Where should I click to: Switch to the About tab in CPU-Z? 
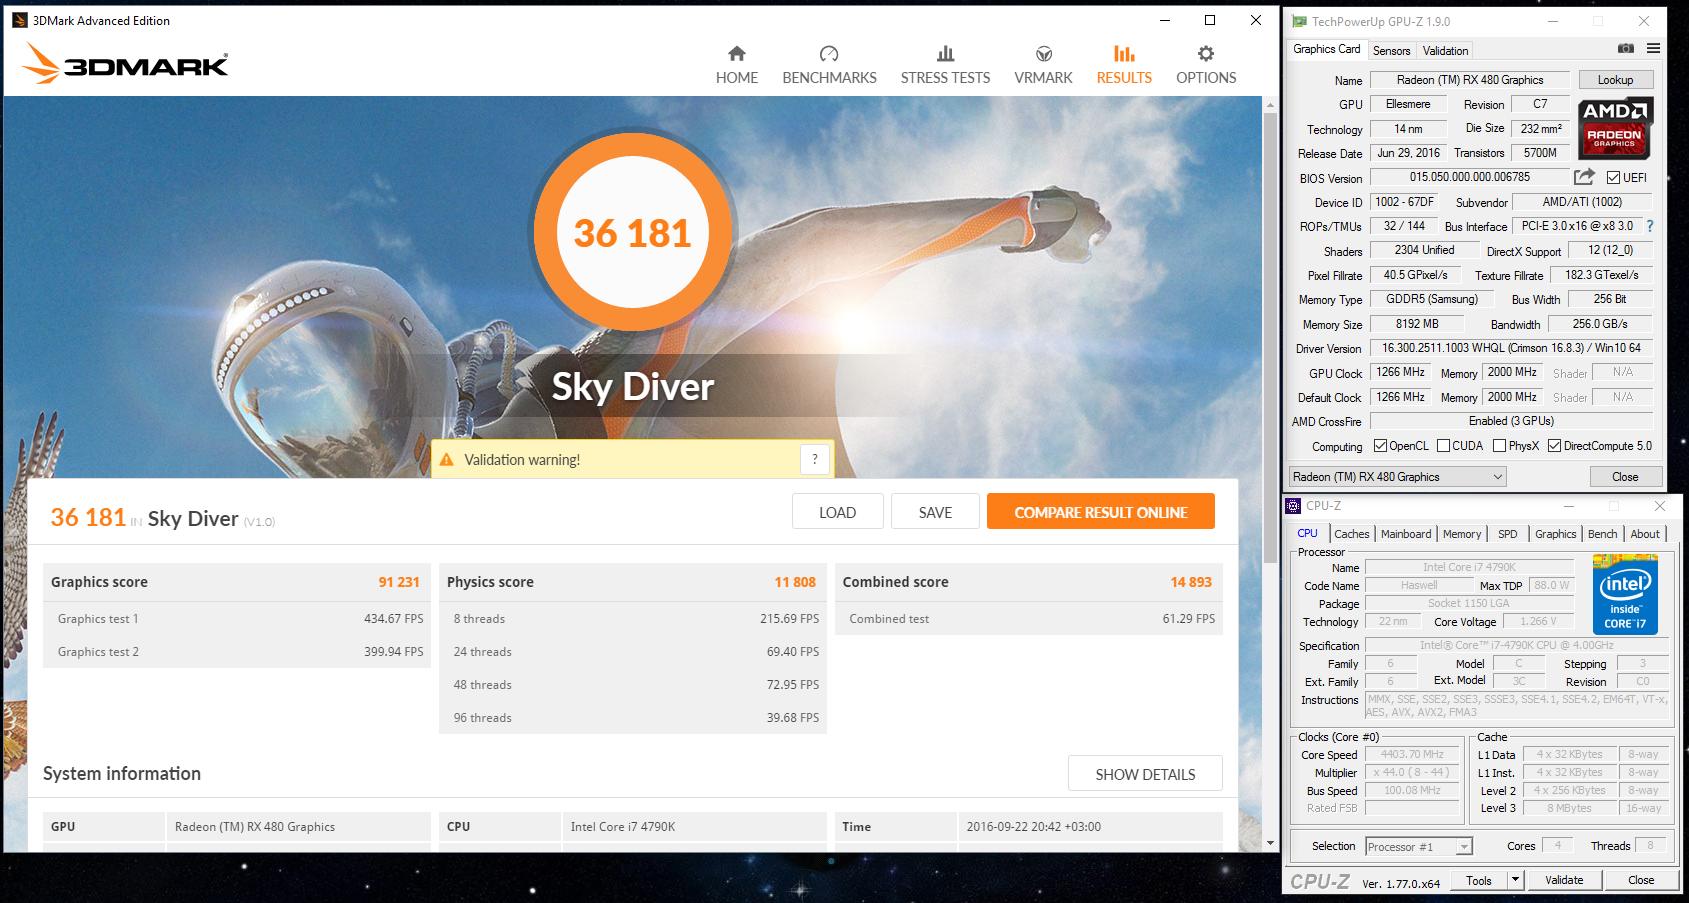coord(1645,534)
